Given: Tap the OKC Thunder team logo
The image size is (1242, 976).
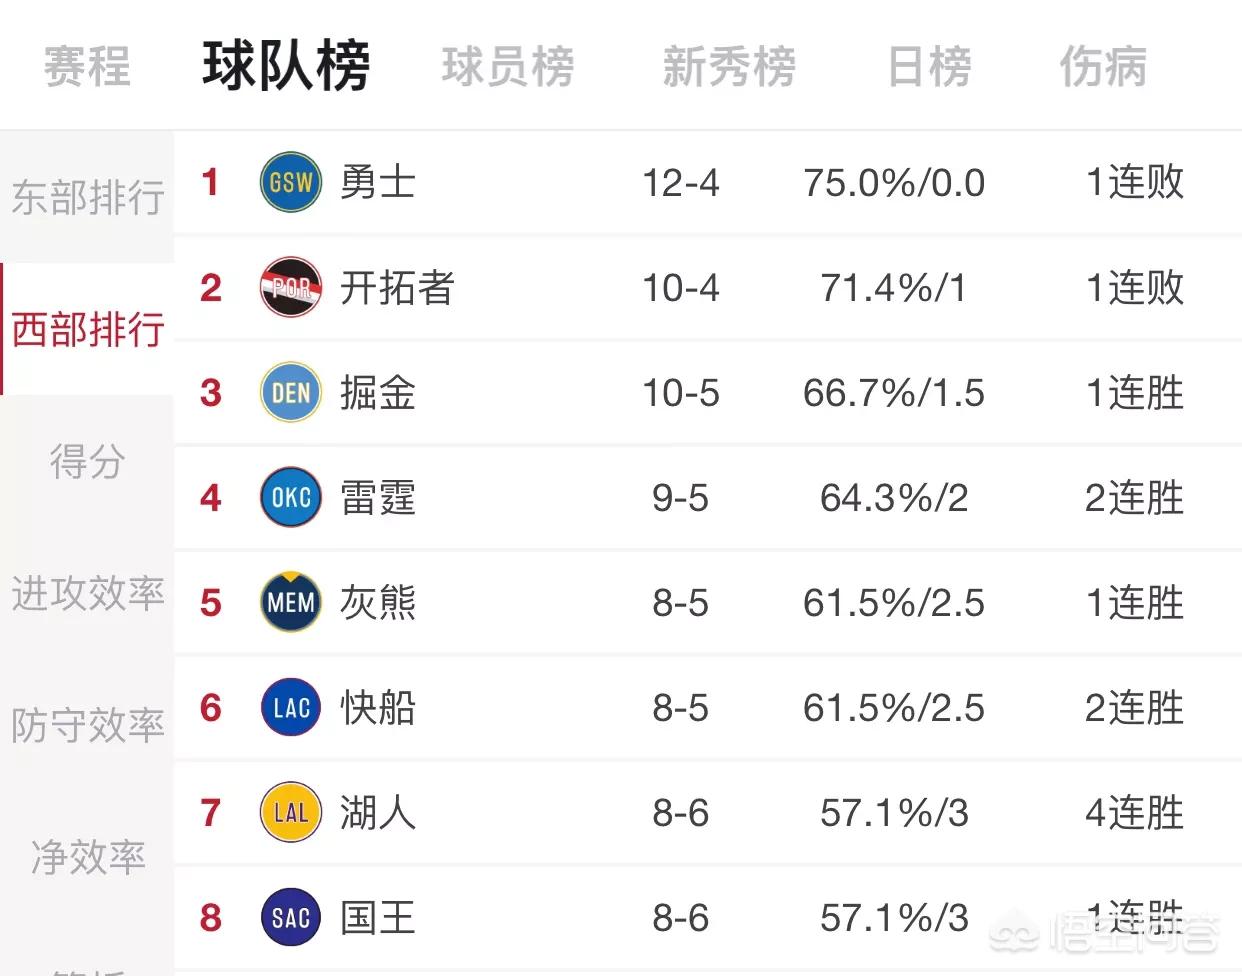Looking at the screenshot, I should click(291, 497).
